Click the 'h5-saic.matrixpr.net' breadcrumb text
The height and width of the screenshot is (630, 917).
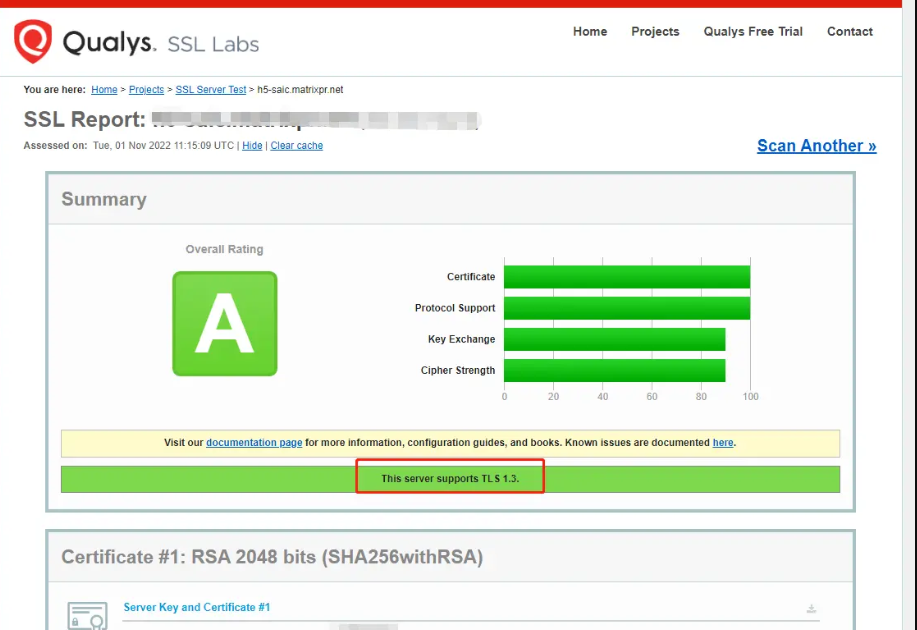coord(300,89)
